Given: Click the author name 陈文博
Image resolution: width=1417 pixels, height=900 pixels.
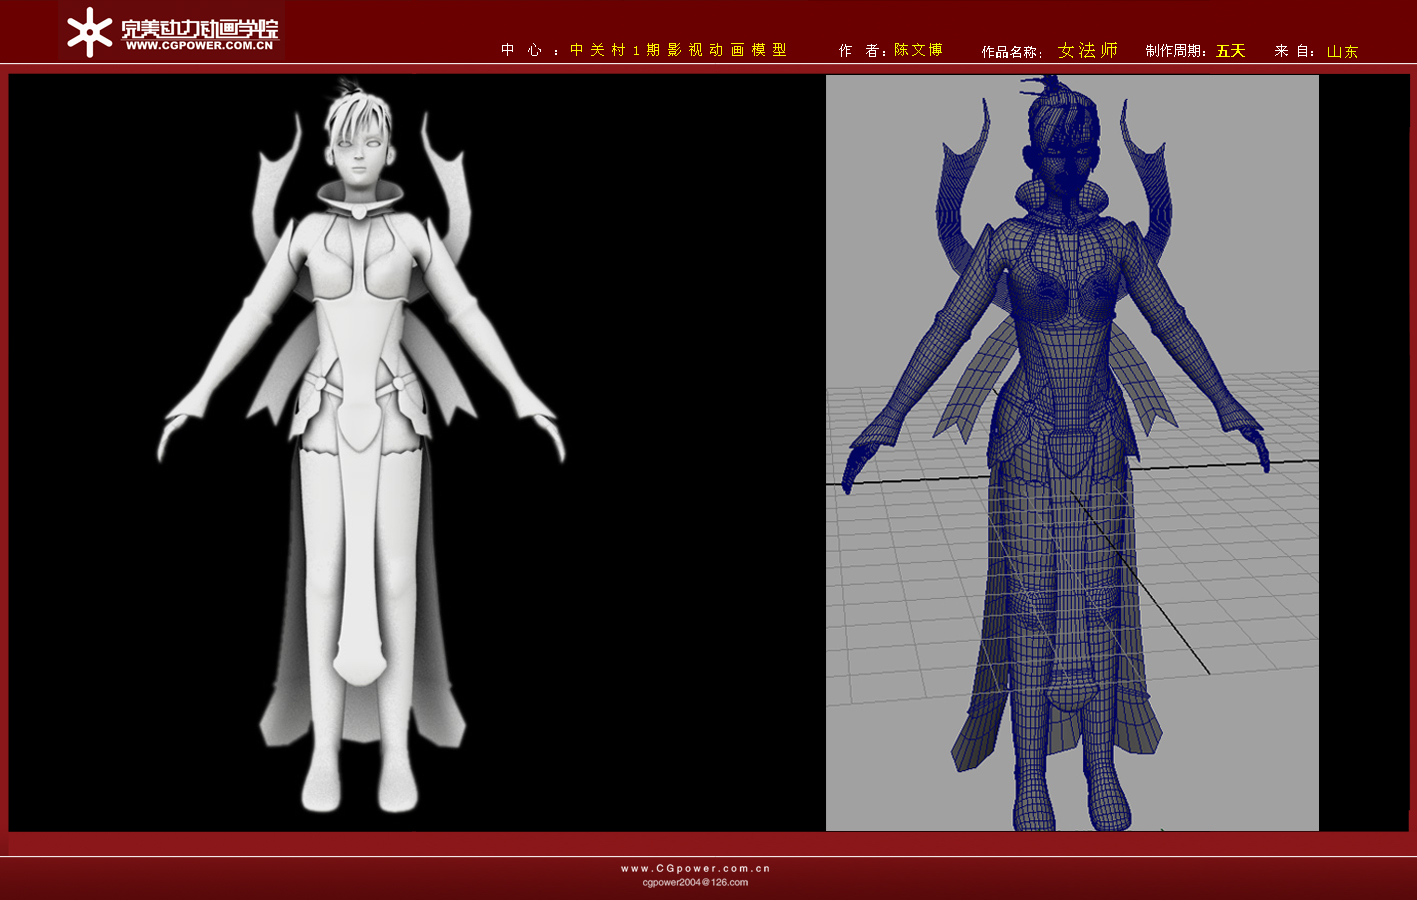Looking at the screenshot, I should click(x=918, y=50).
